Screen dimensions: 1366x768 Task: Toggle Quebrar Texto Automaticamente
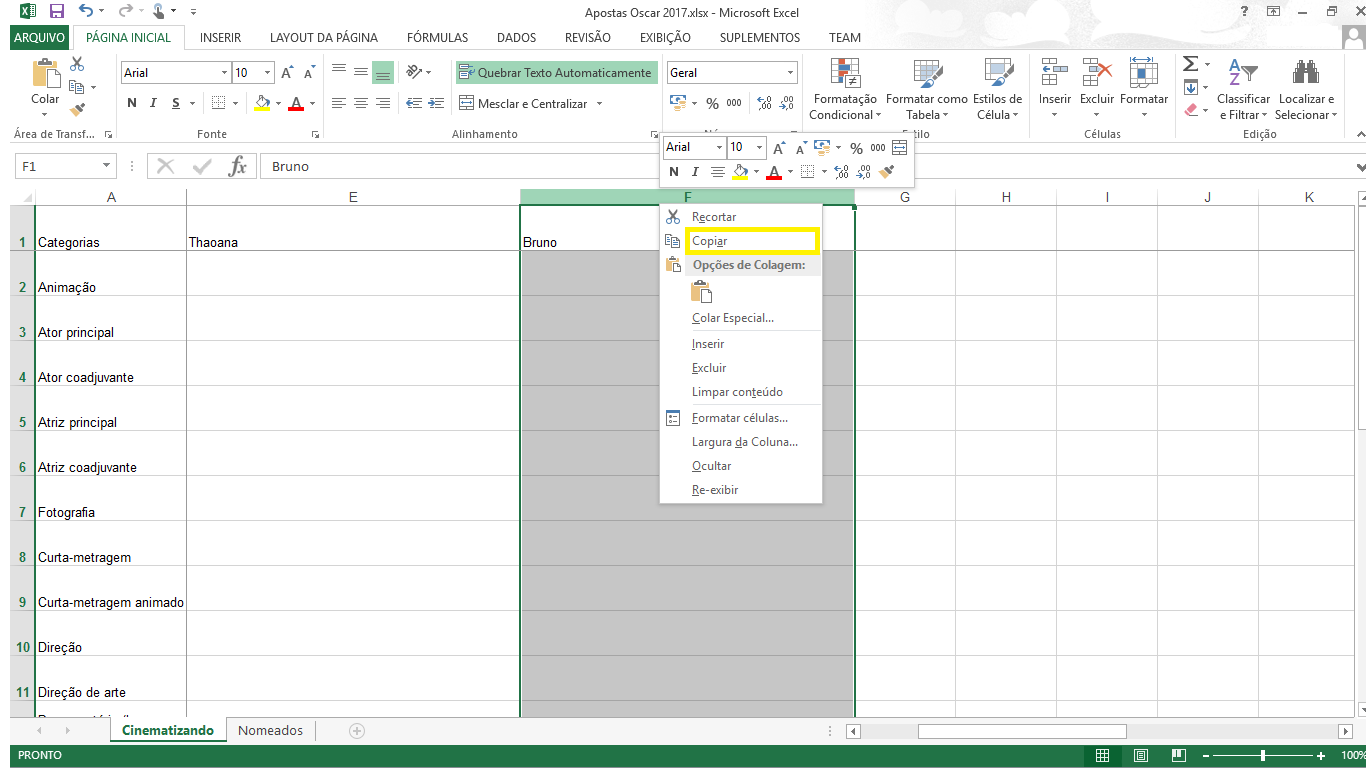point(556,73)
